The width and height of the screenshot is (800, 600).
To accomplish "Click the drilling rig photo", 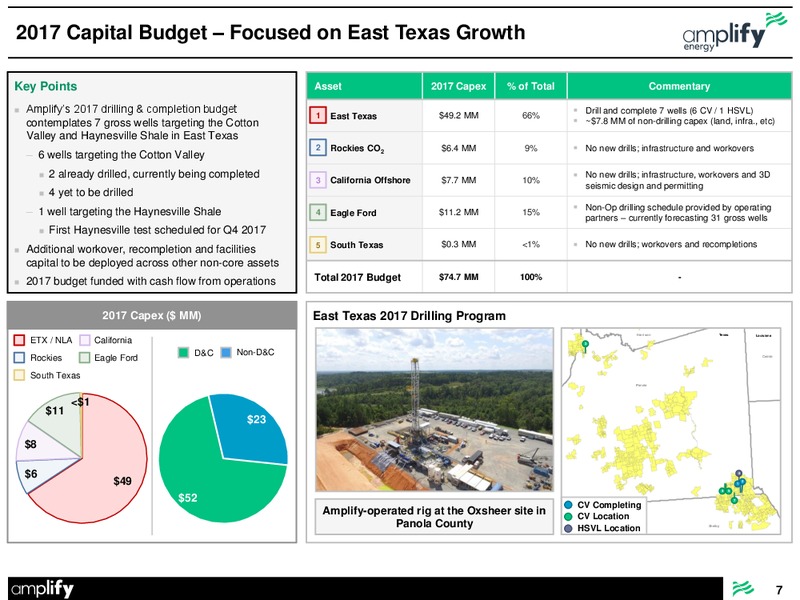I will point(434,410).
